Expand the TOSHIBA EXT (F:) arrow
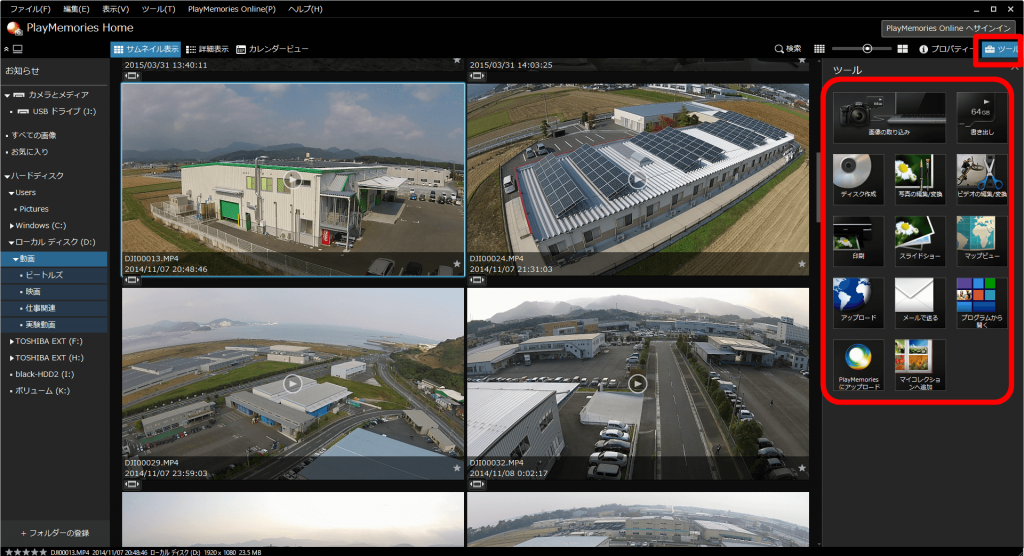 click(x=12, y=342)
